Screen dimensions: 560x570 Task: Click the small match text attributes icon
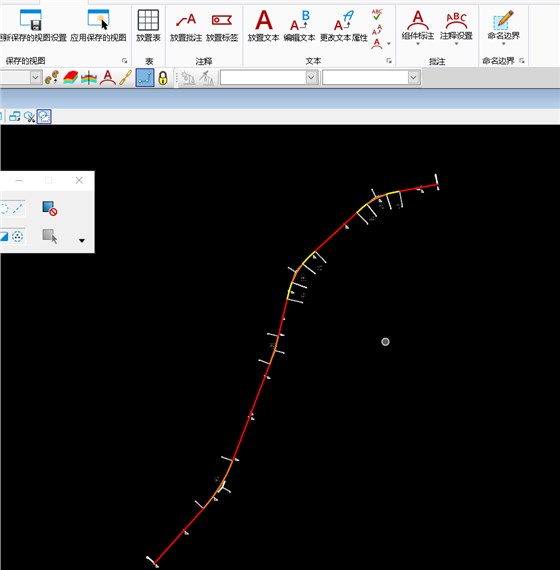tap(377, 29)
